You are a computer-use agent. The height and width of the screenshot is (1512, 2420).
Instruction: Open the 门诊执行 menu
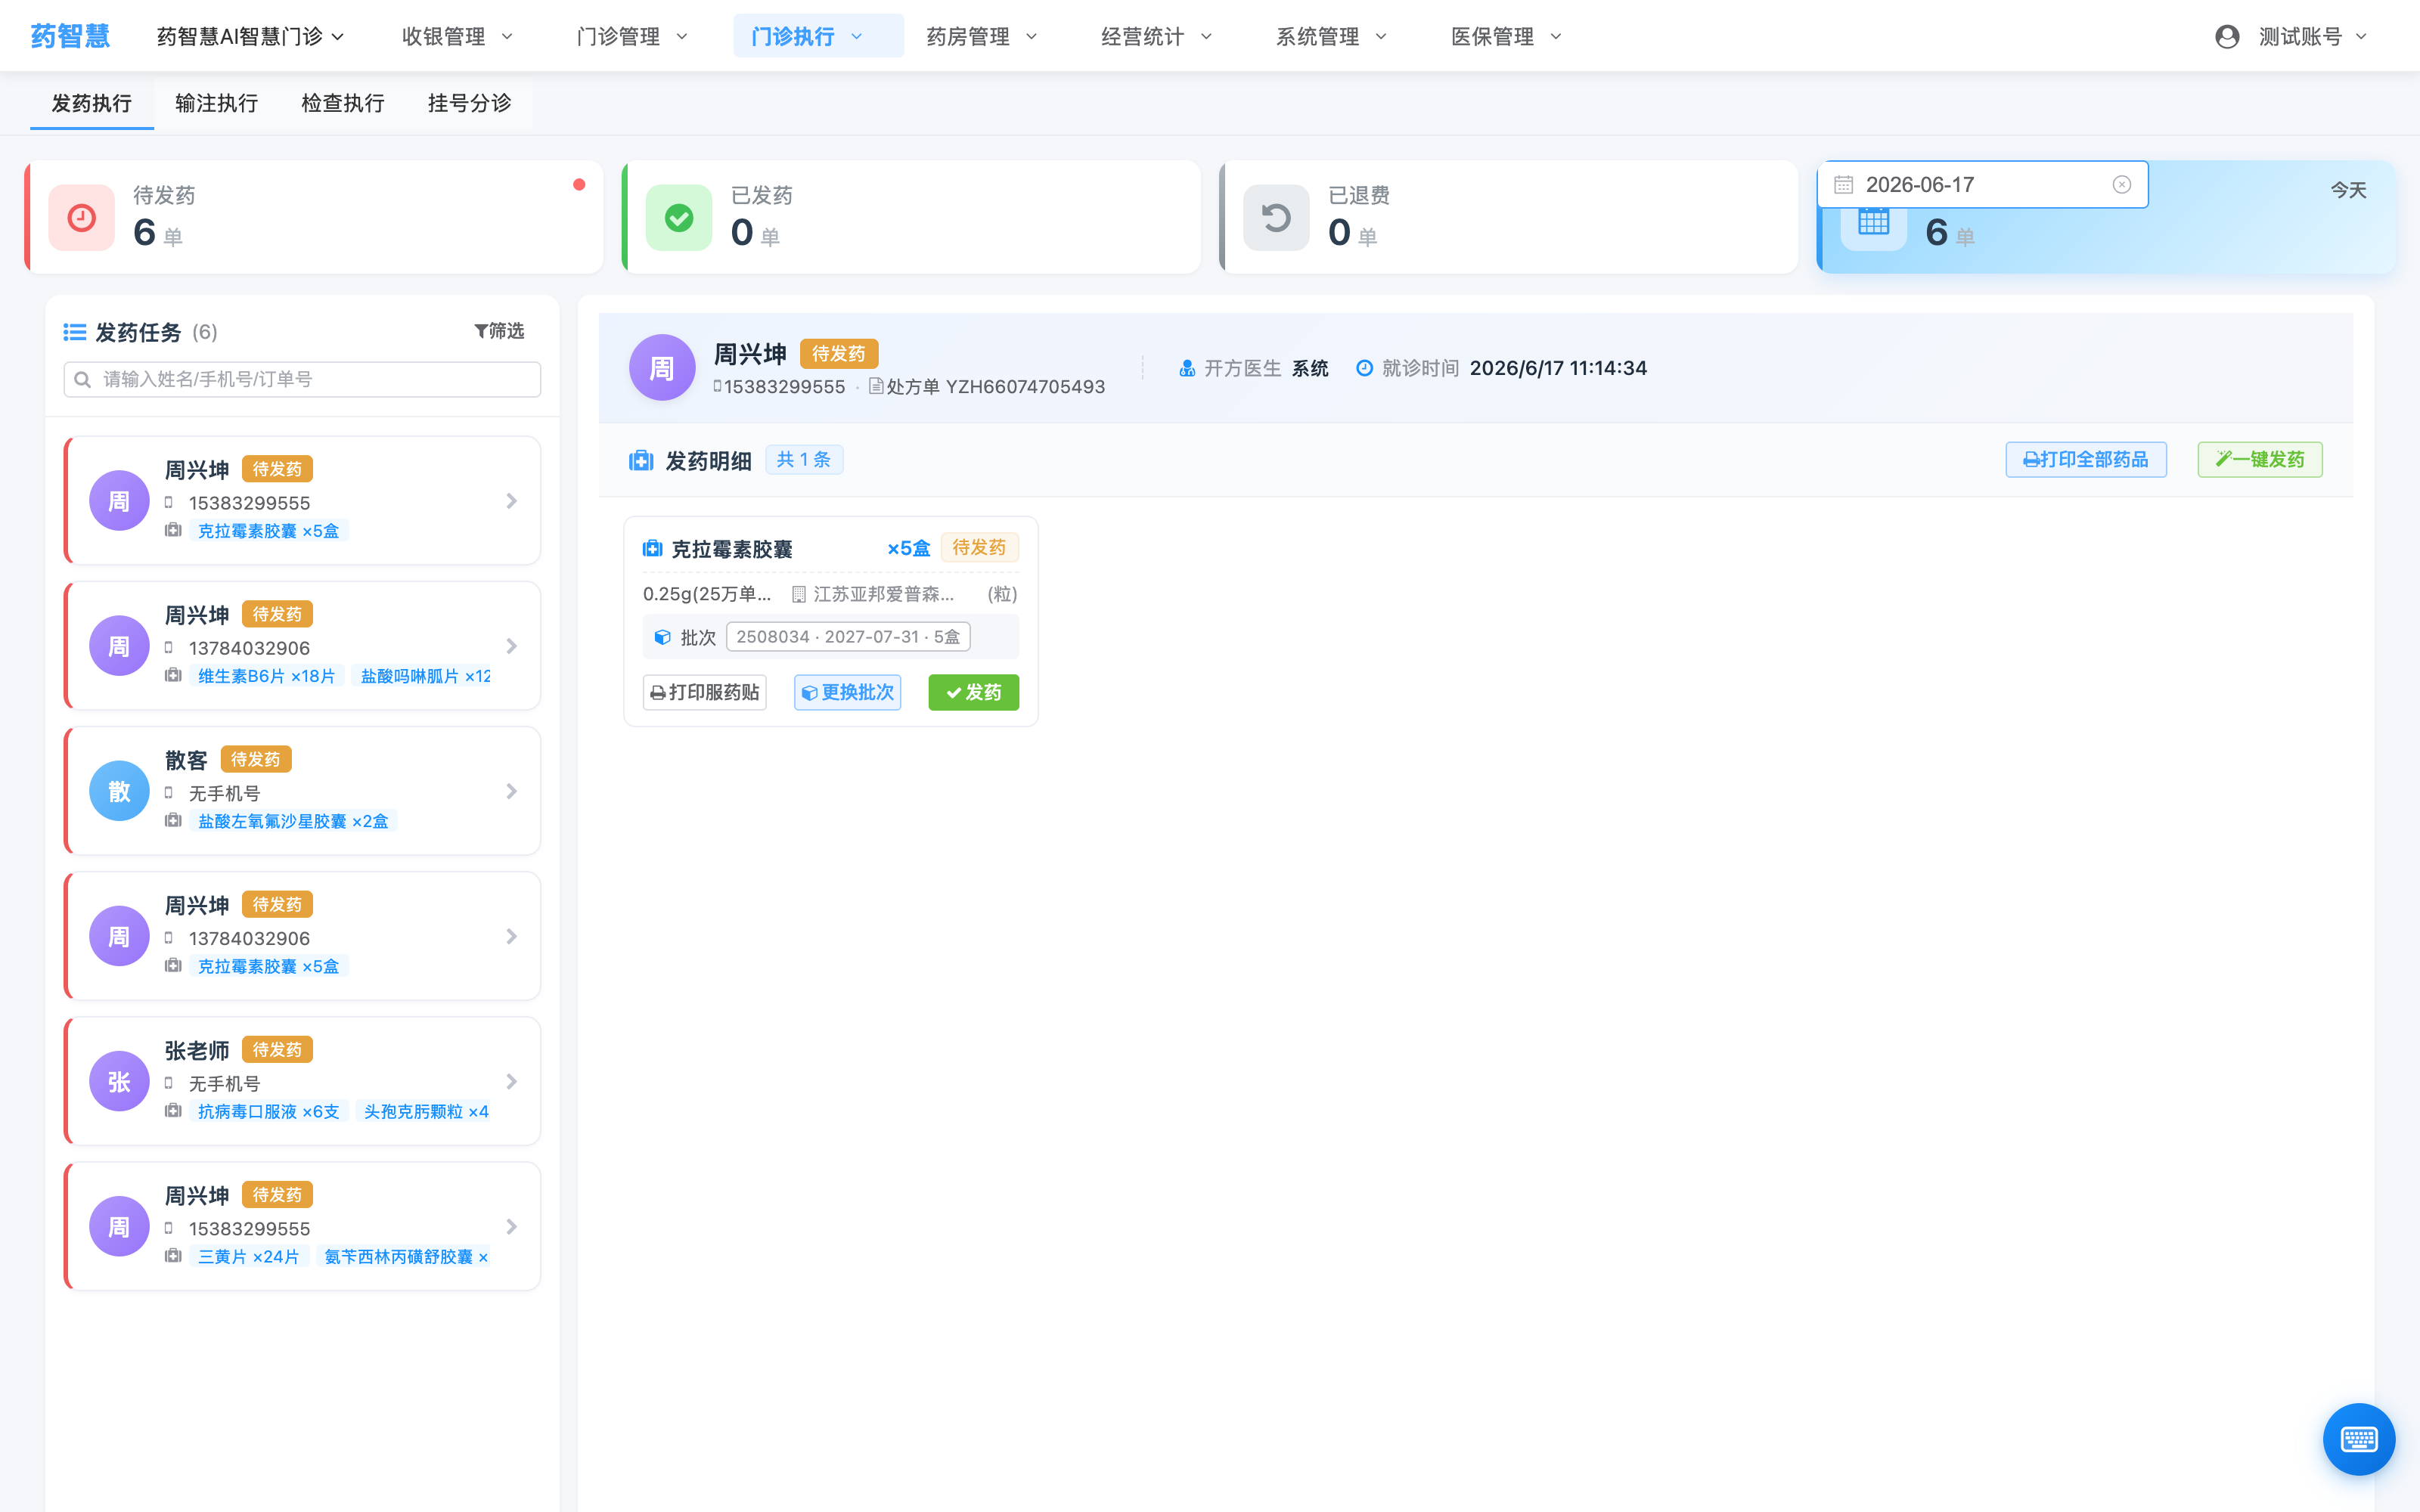tap(818, 36)
